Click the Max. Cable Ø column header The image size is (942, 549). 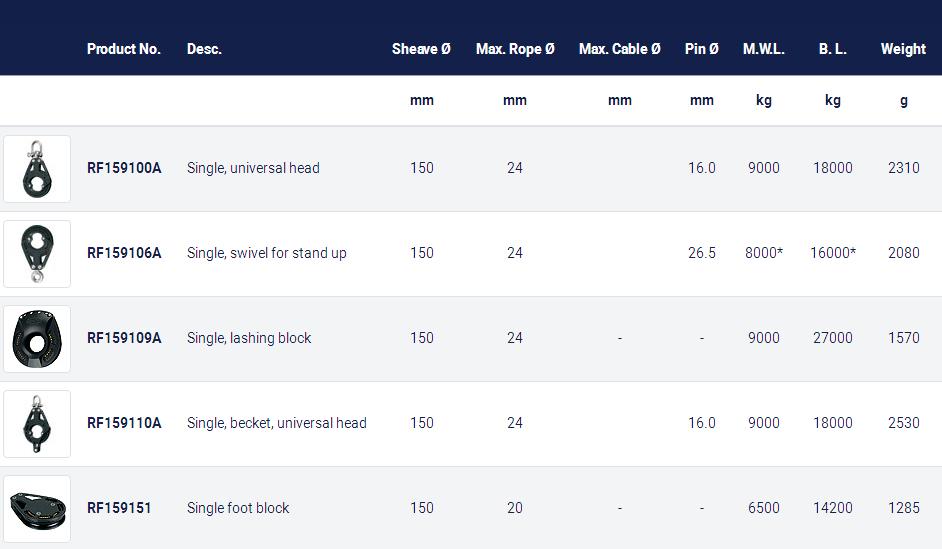pos(619,49)
